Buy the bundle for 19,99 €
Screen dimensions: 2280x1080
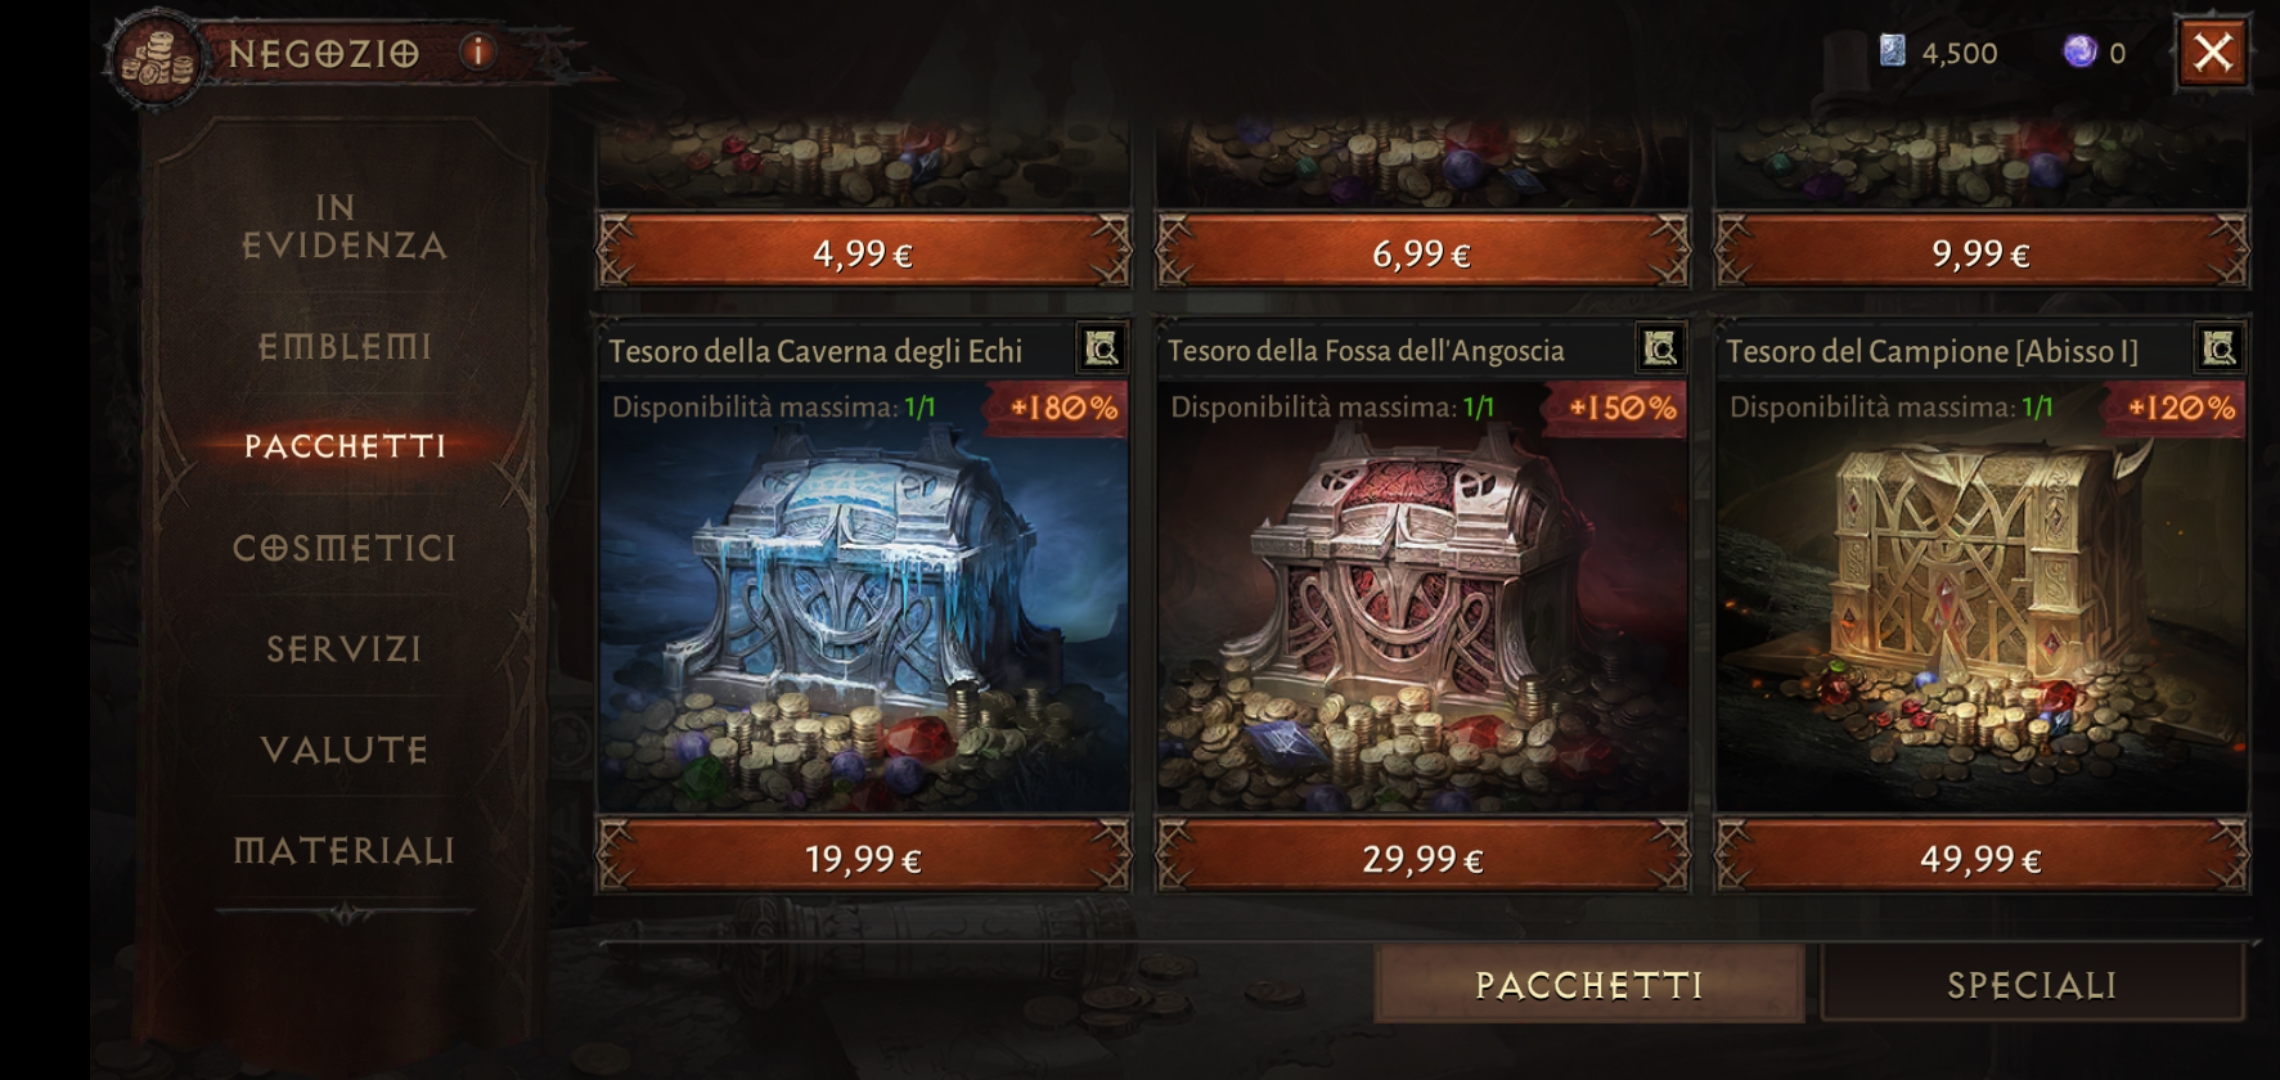pyautogui.click(x=864, y=857)
